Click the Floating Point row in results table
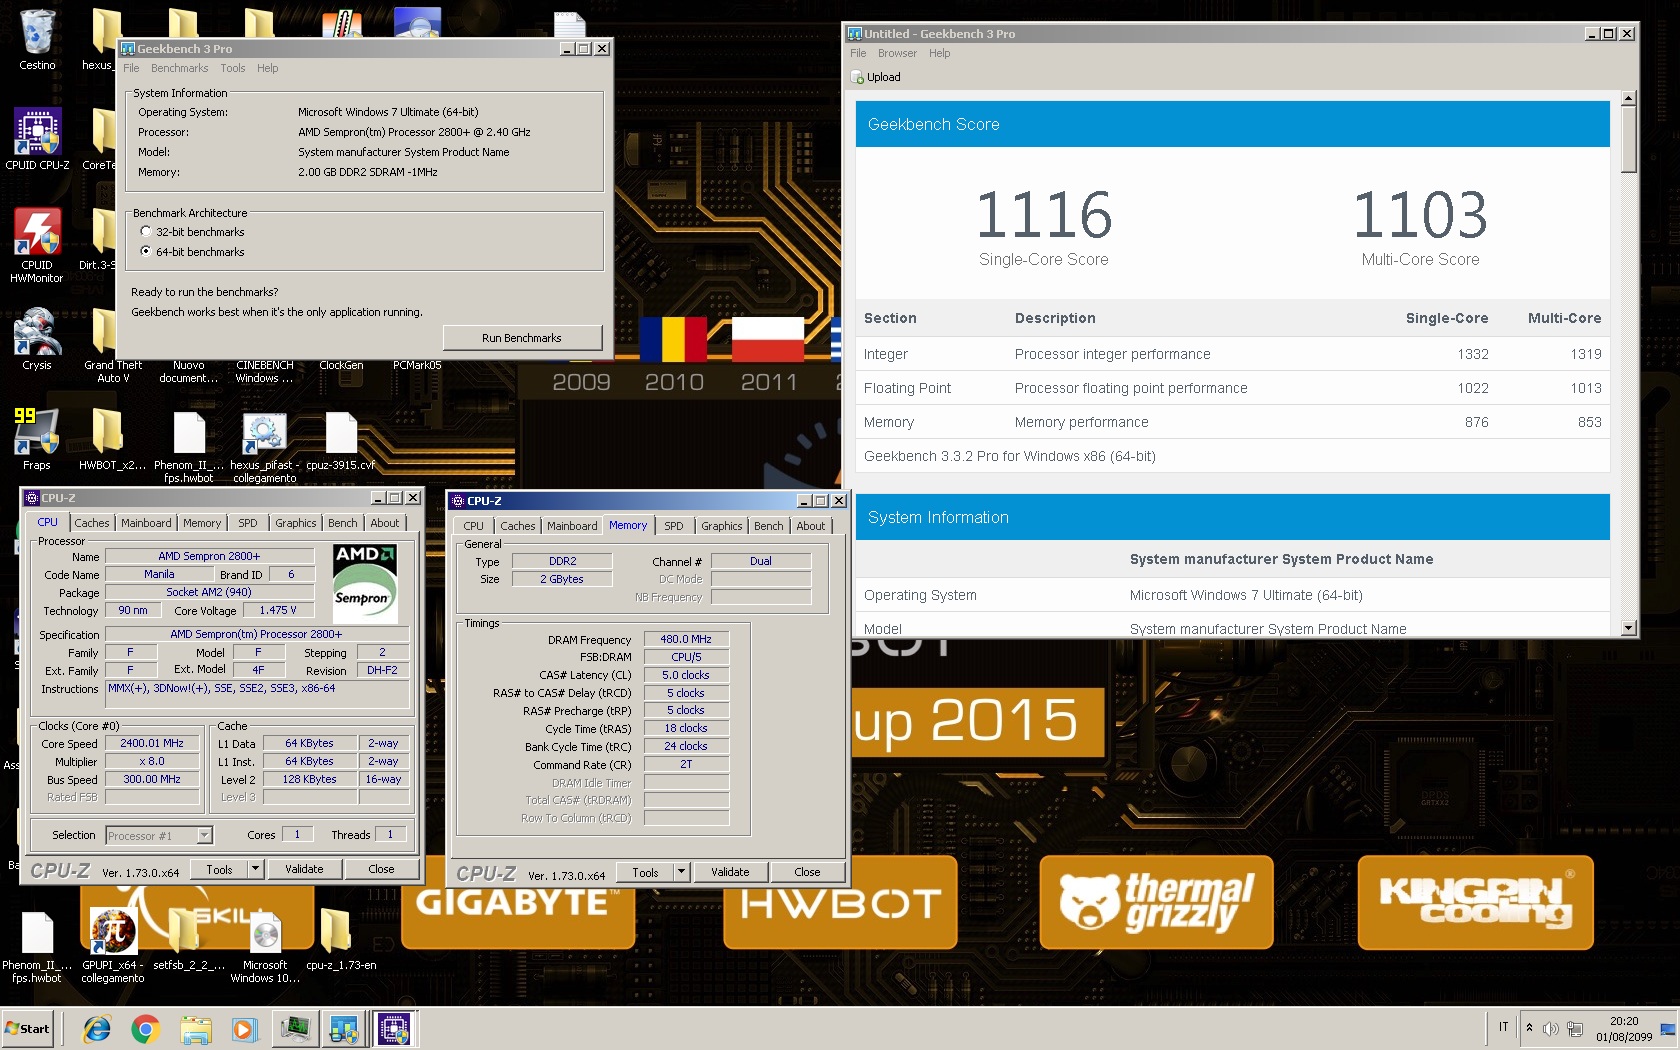The image size is (1680, 1050). (1233, 388)
